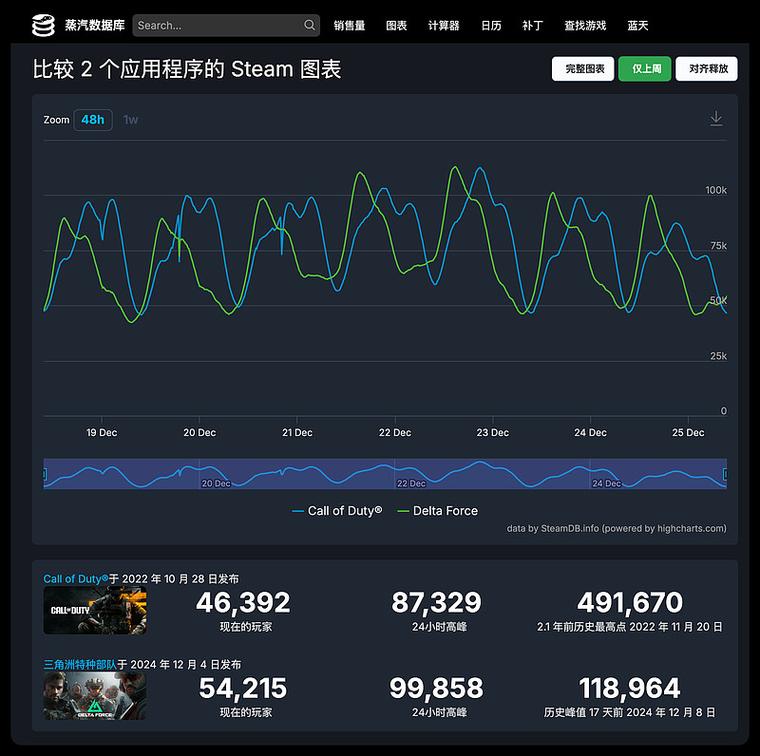Click the 491,670 all-time peak value
The width and height of the screenshot is (760, 756).
[x=630, y=602]
